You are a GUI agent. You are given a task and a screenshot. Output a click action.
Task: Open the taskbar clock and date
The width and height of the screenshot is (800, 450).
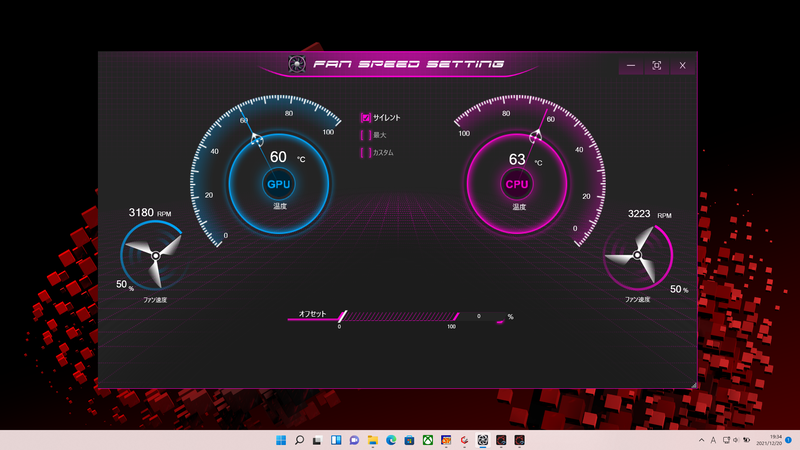pyautogui.click(x=769, y=440)
